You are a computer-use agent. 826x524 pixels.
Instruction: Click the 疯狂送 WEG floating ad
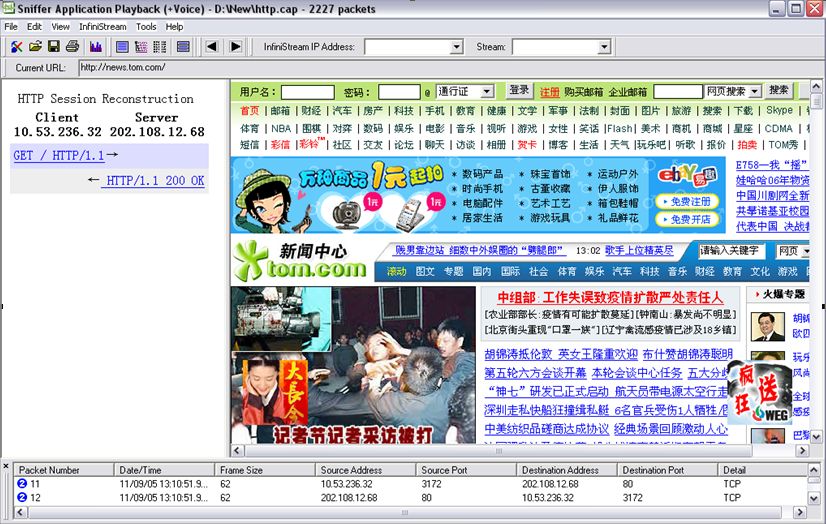760,393
